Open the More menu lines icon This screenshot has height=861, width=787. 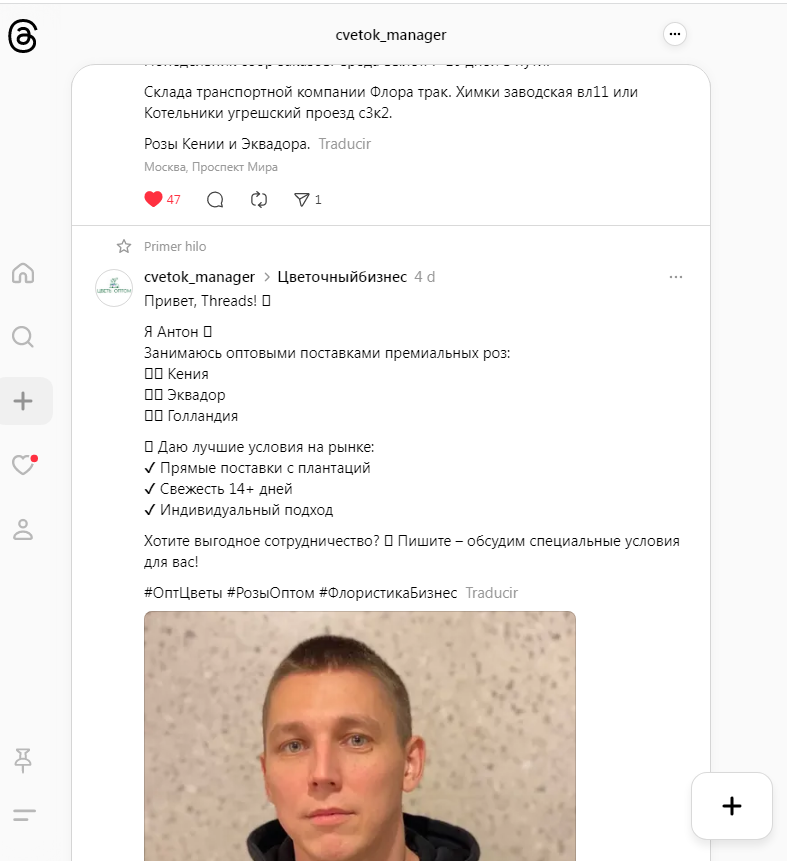(24, 815)
